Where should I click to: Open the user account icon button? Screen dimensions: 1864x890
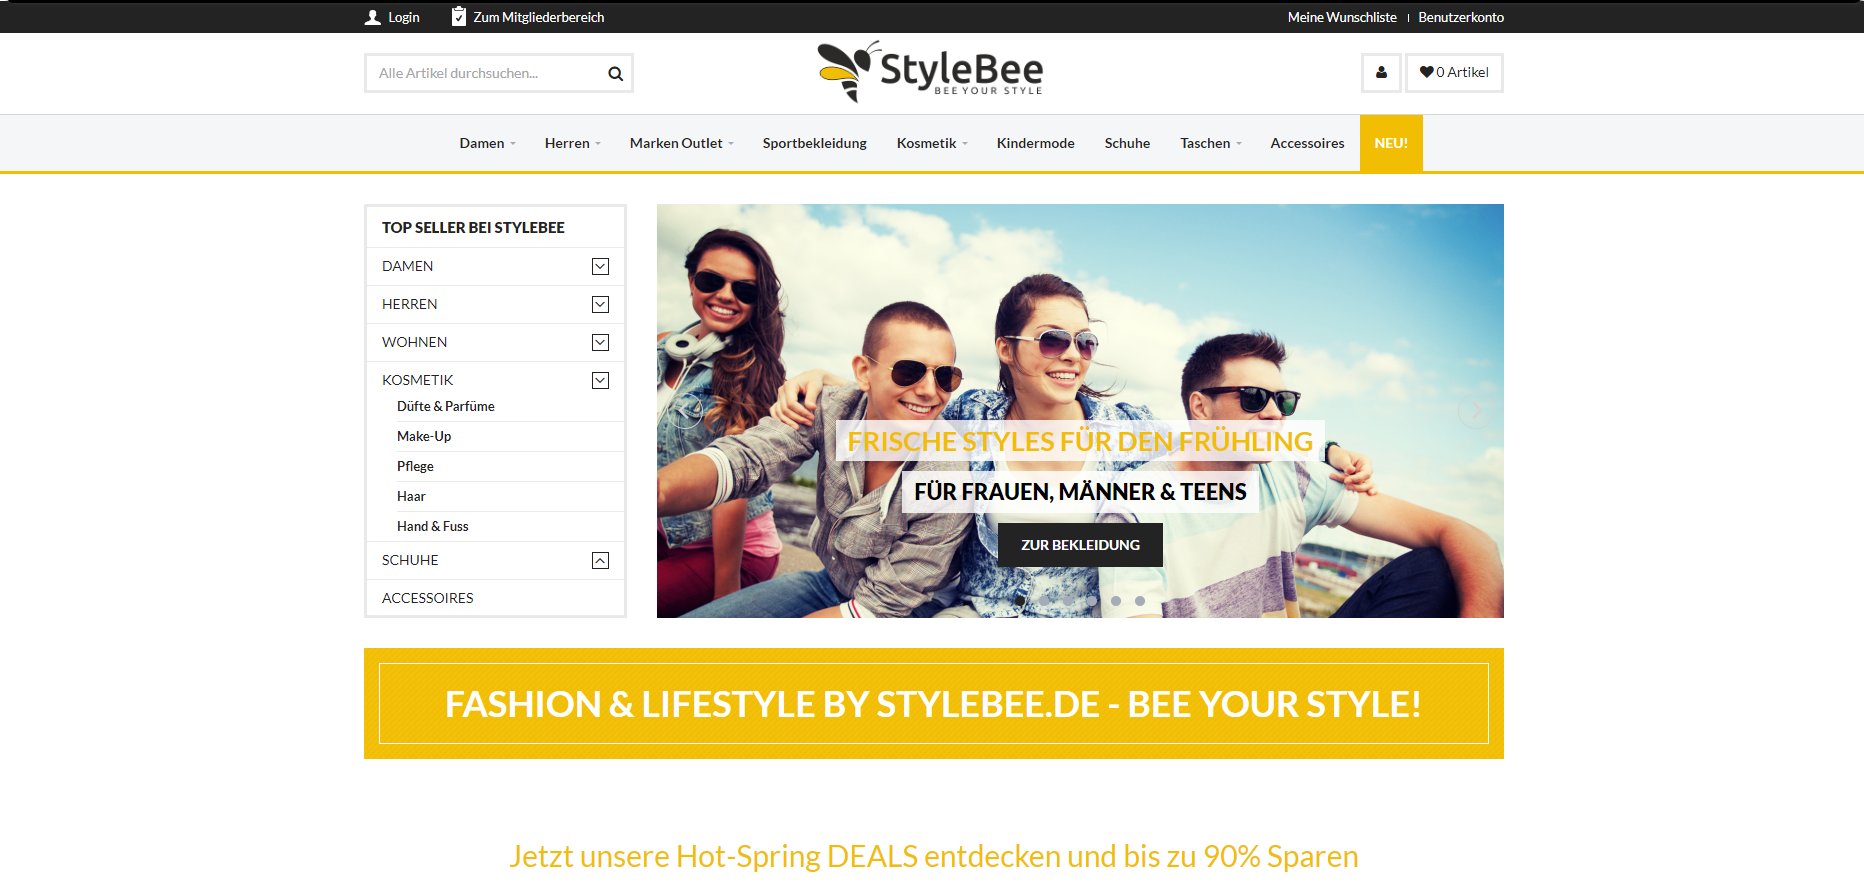click(1381, 72)
